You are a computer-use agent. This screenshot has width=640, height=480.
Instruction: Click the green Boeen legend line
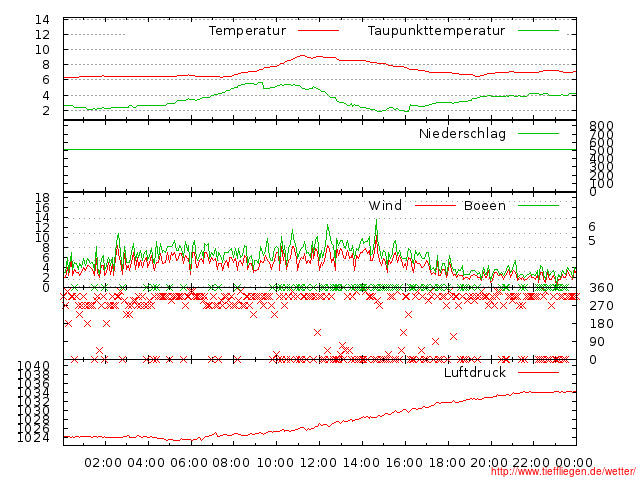point(538,205)
